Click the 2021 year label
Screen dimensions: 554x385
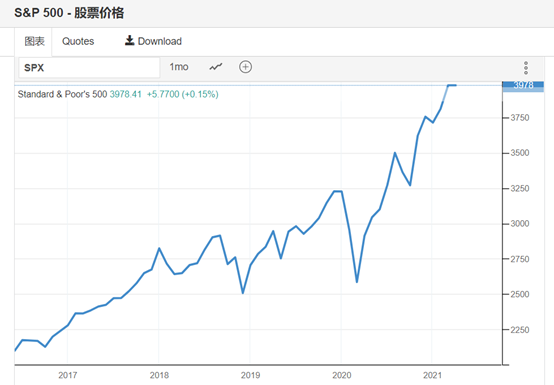pyautogui.click(x=432, y=375)
